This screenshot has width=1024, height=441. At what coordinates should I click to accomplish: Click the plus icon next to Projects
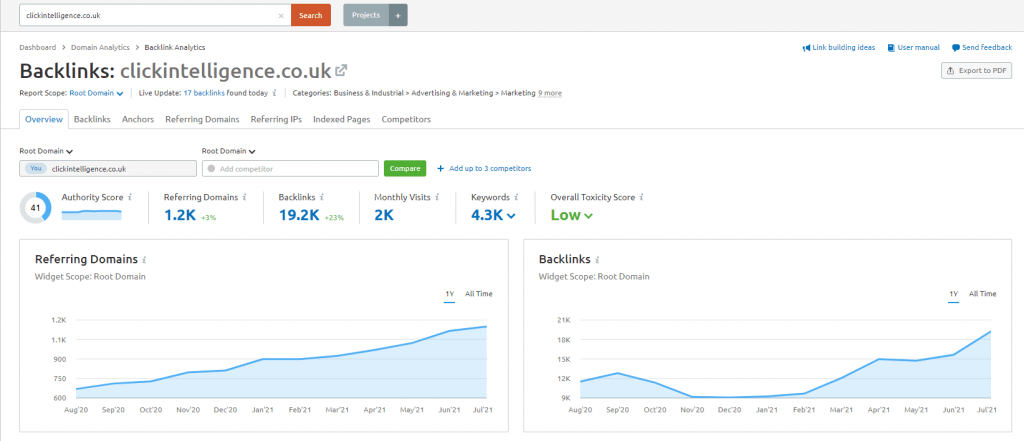click(x=398, y=15)
